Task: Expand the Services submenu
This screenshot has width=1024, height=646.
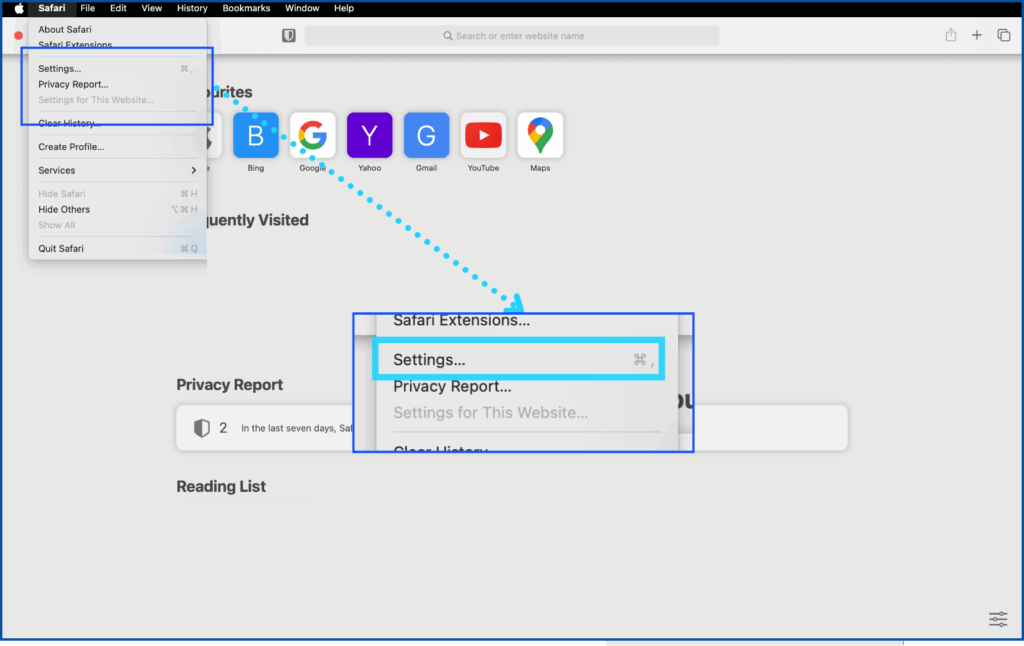Action: 117,170
